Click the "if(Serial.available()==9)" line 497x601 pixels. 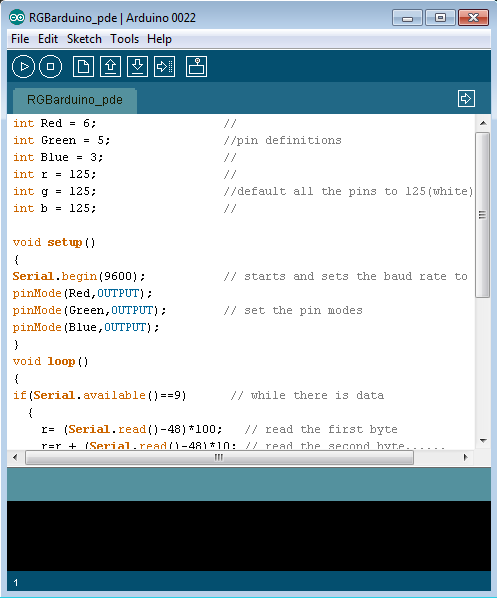point(100,395)
